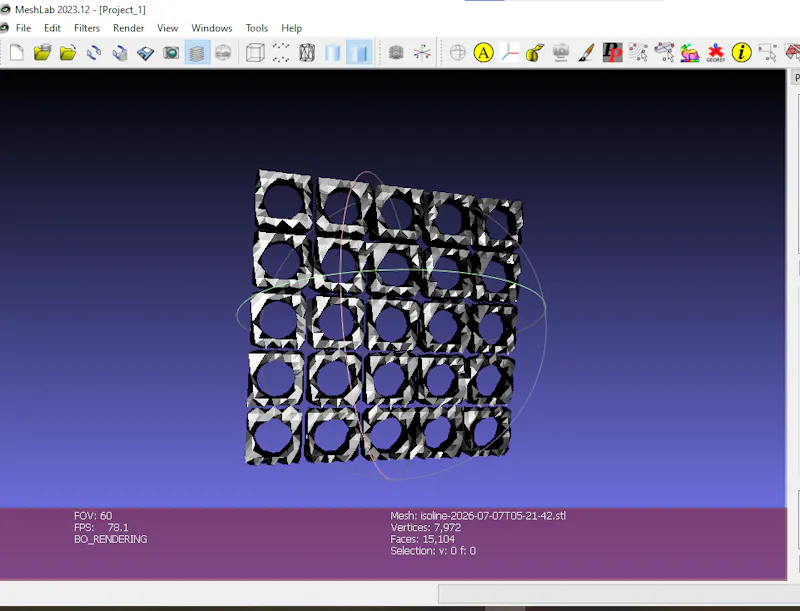Open the Filters menu

coord(87,28)
